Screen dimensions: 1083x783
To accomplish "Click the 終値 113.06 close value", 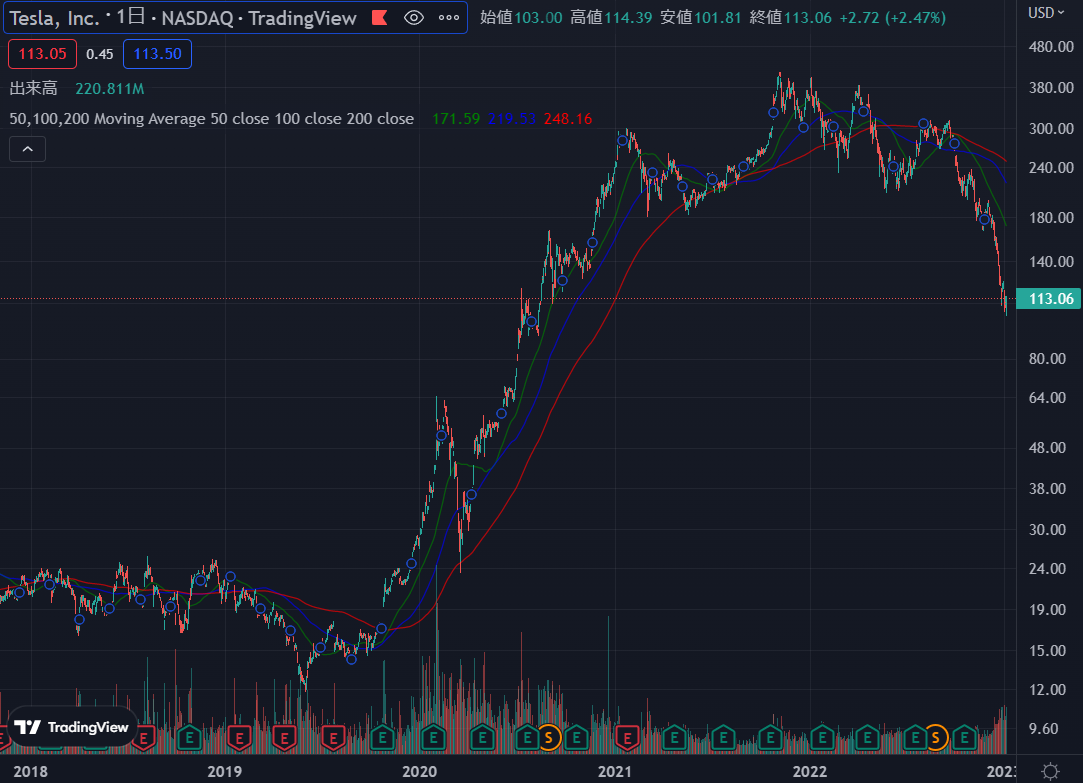I will click(791, 17).
